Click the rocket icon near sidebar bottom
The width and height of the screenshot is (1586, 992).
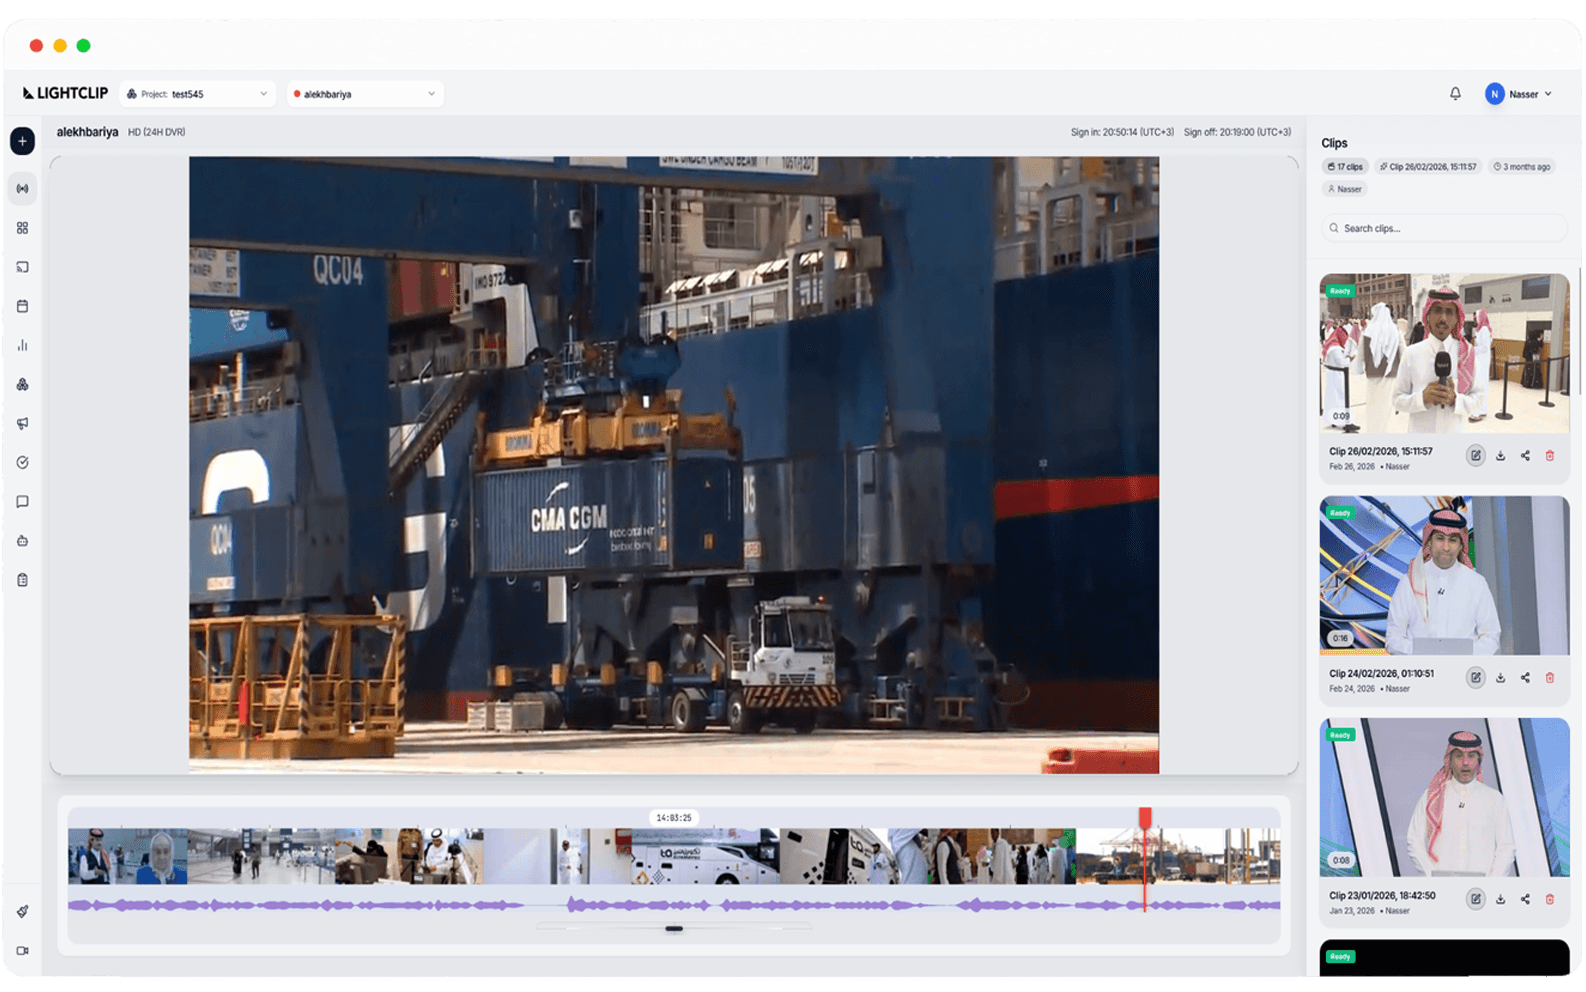[x=22, y=911]
